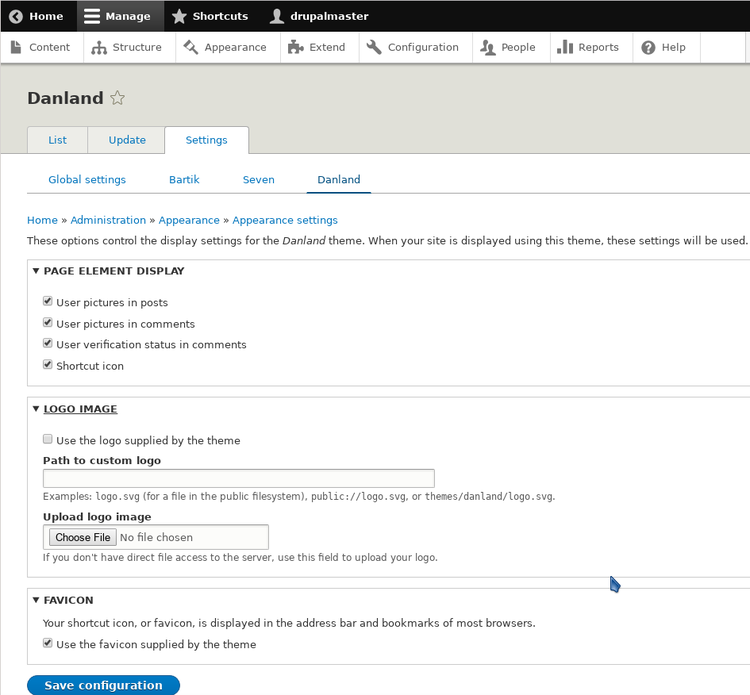
Task: Click the Appearance paintbrush icon
Action: click(191, 47)
